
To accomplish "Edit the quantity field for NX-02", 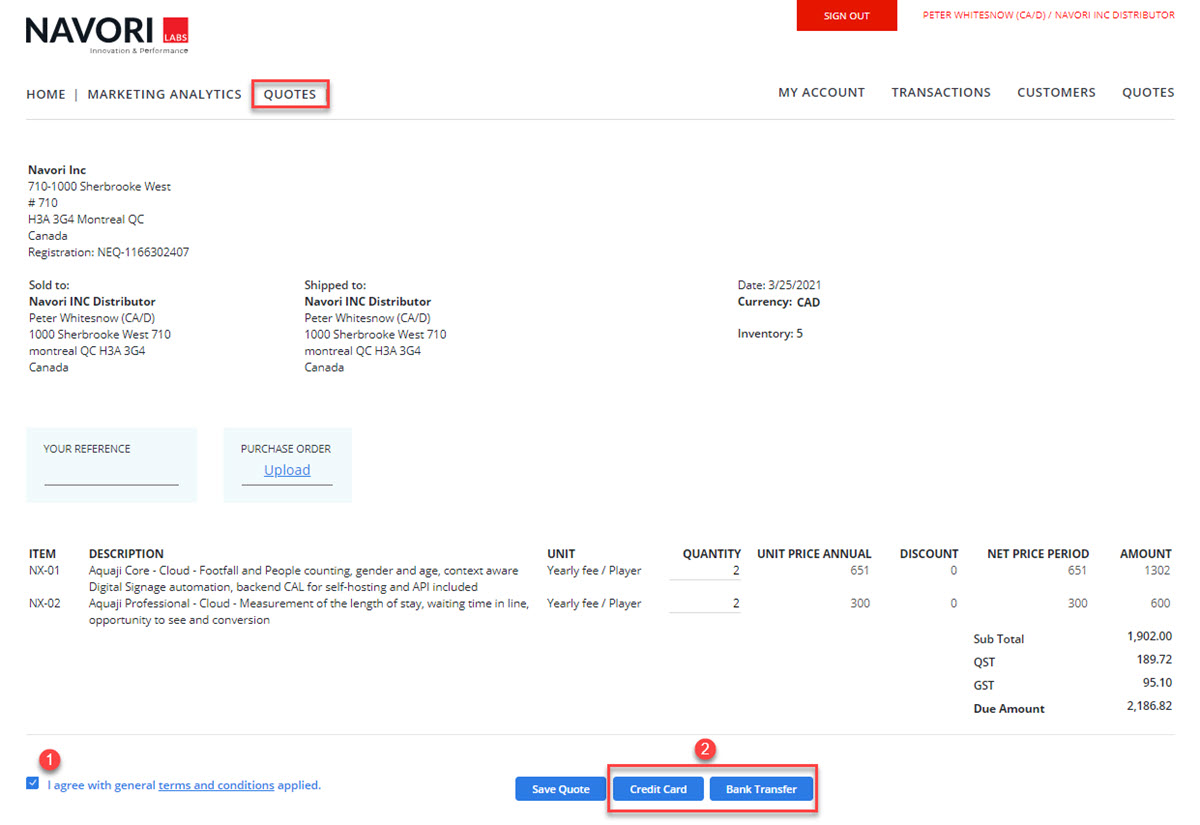I will point(705,604).
